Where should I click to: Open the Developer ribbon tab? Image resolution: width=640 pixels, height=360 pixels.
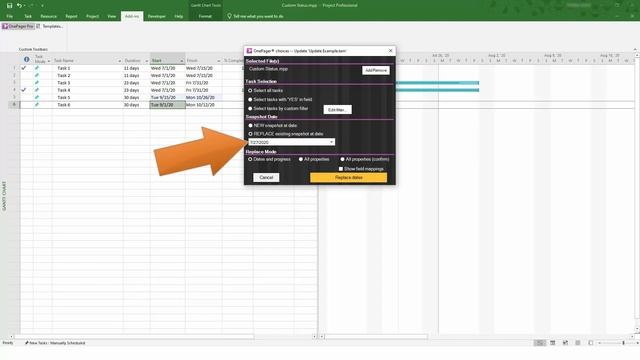click(157, 16)
